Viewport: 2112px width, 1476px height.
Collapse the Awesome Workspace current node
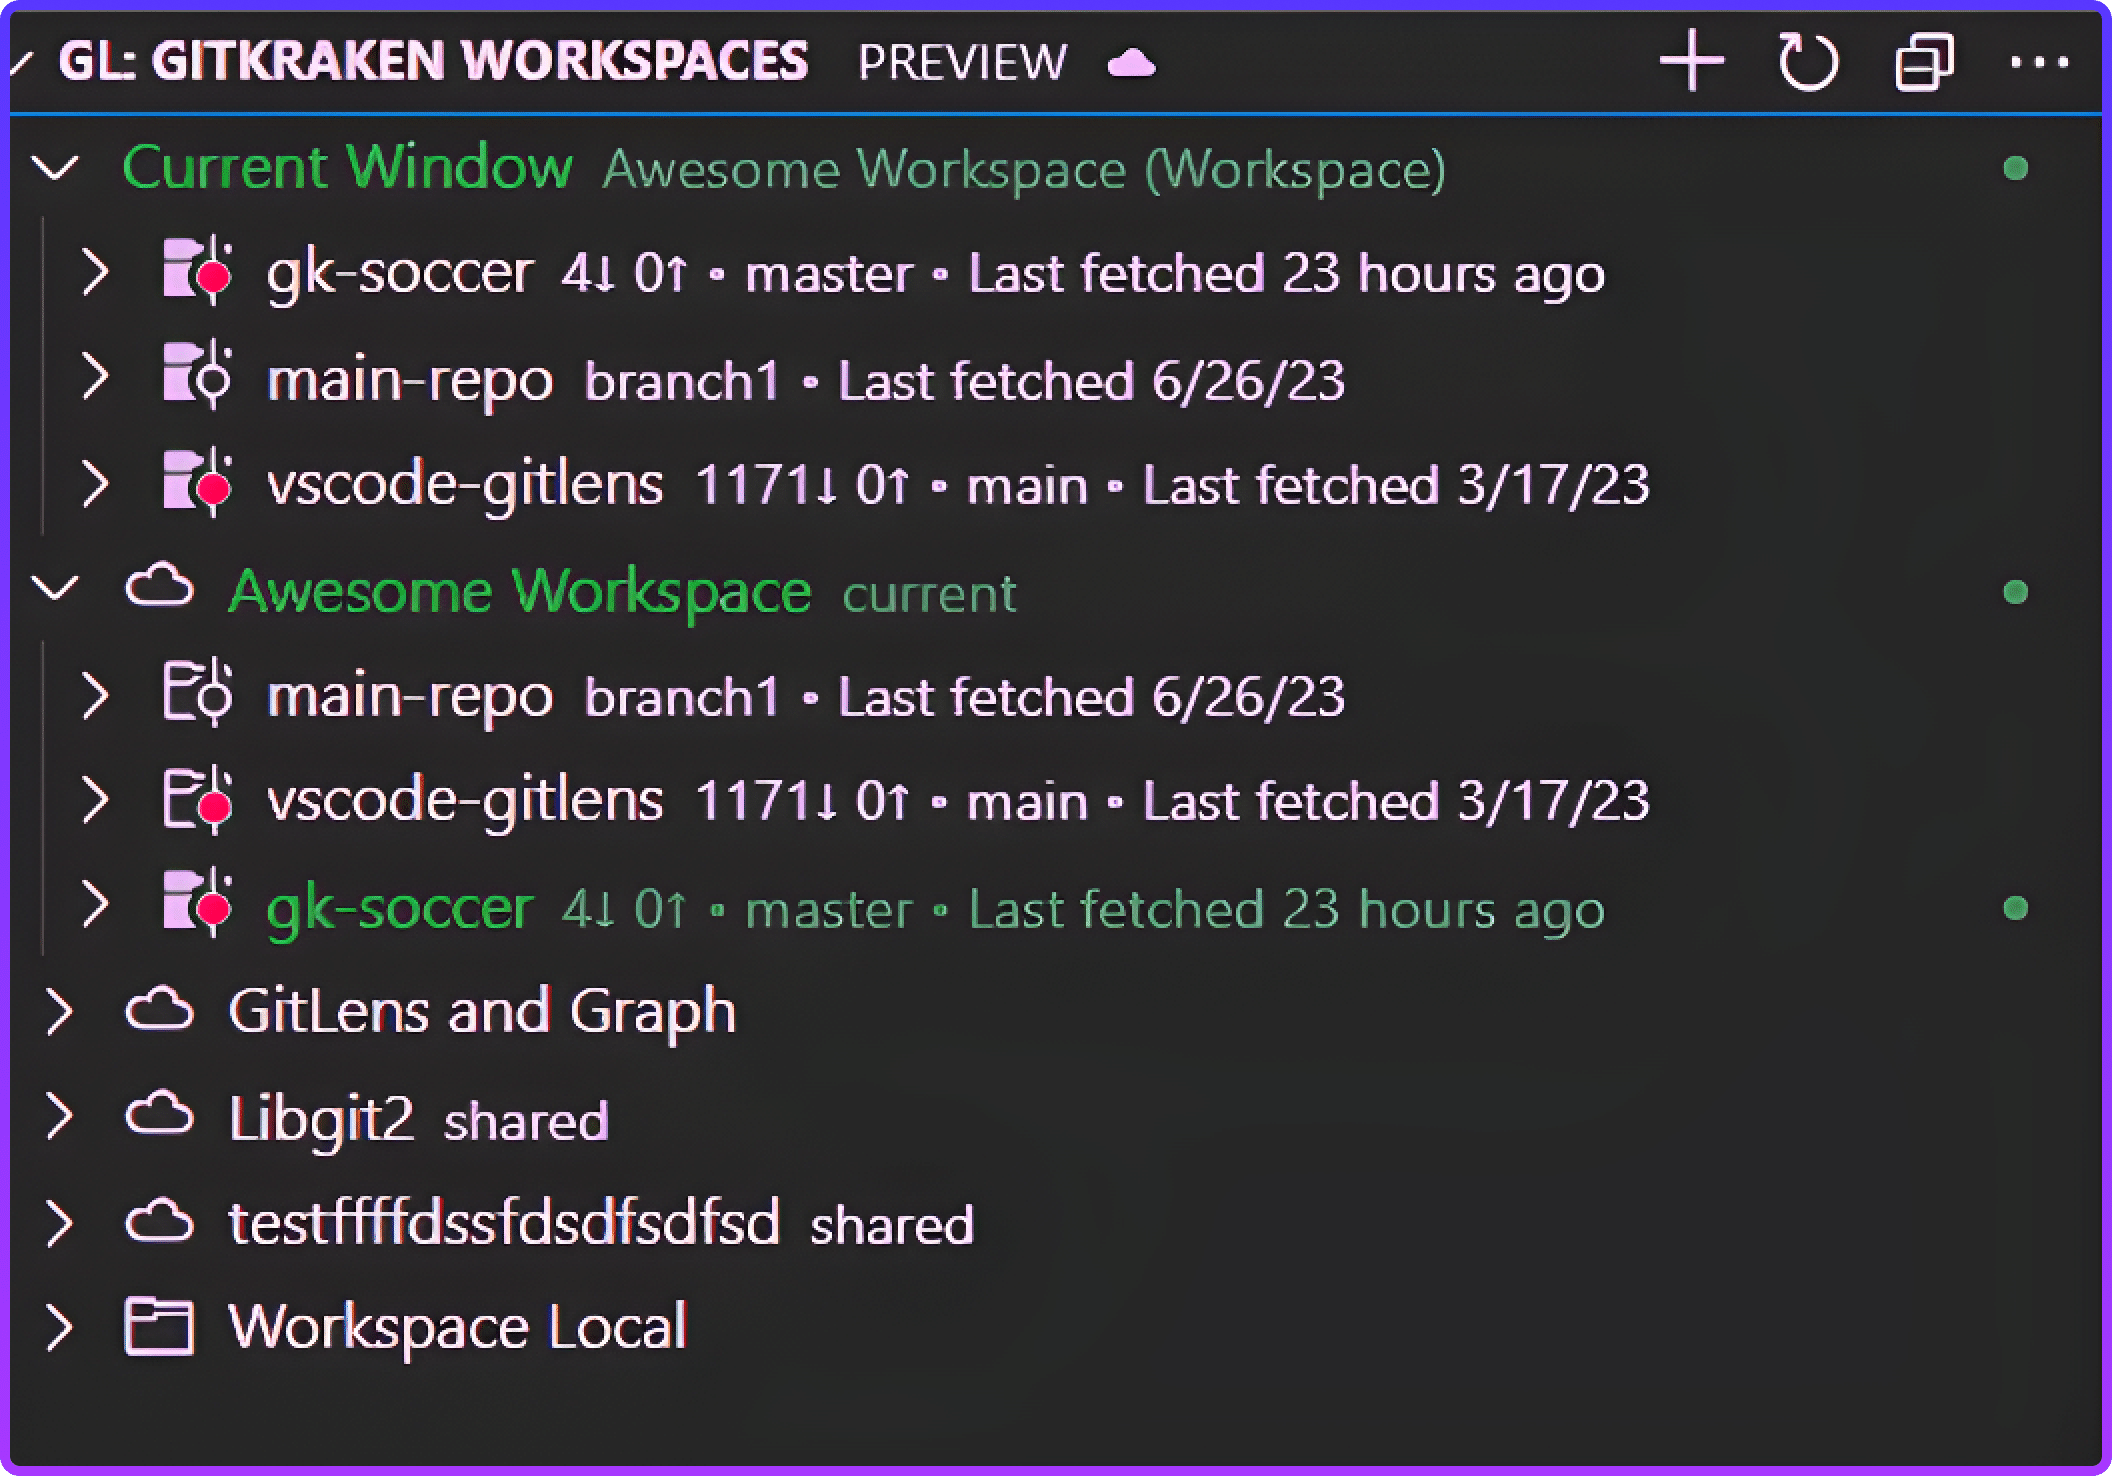pos(55,588)
